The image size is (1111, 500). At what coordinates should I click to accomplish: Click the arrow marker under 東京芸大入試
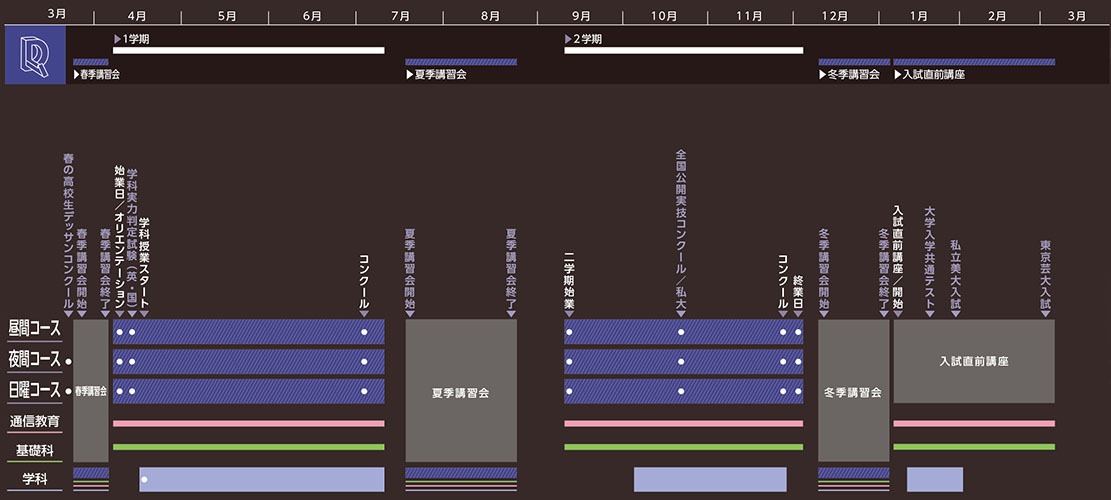pyautogui.click(x=1045, y=313)
